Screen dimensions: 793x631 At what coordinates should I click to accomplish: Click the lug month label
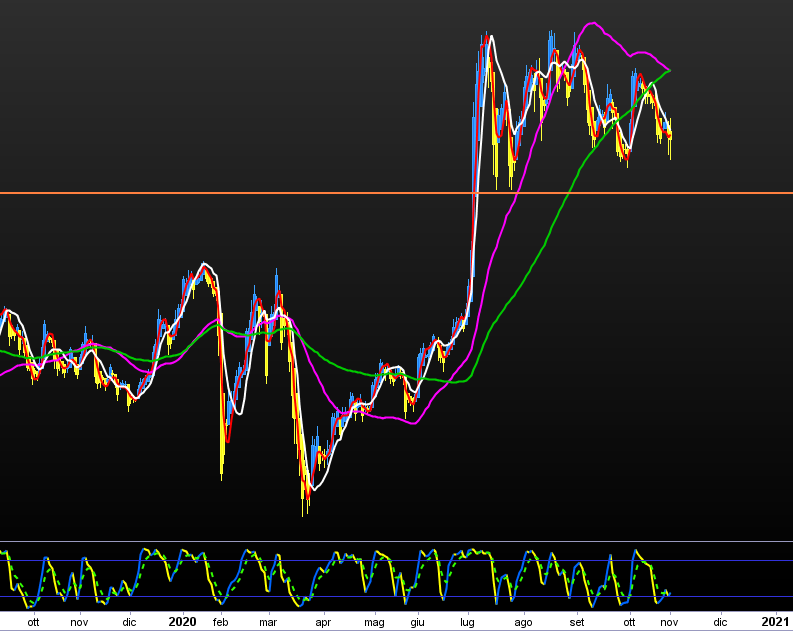point(467,622)
